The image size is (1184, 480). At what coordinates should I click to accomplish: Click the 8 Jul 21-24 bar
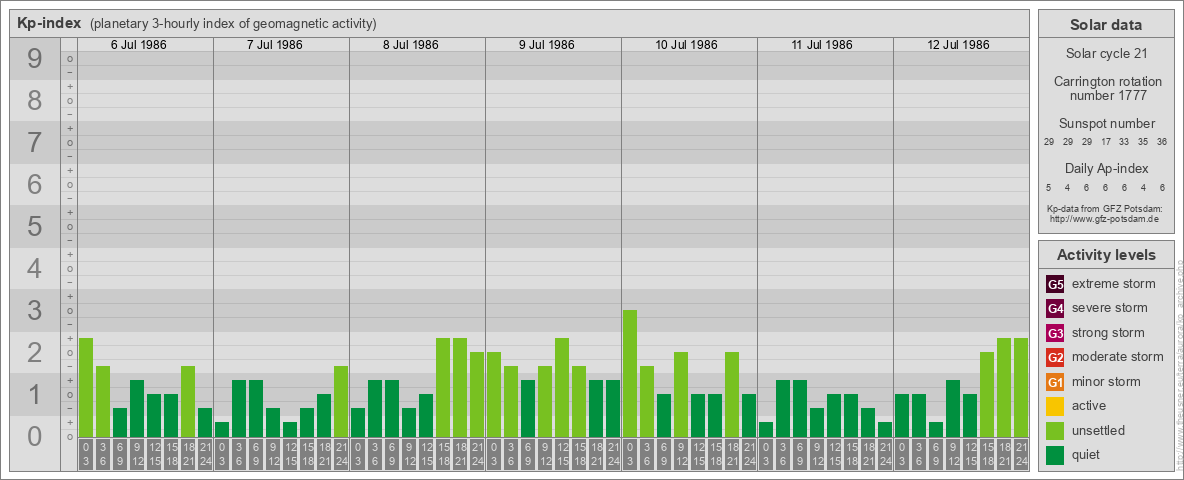[x=477, y=394]
